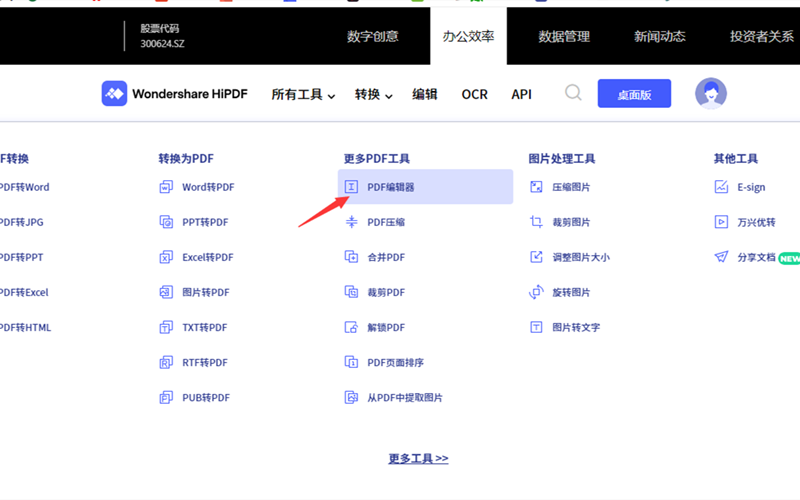Expand the 转换 dropdown menu
This screenshot has width=800, height=500.
click(x=373, y=95)
